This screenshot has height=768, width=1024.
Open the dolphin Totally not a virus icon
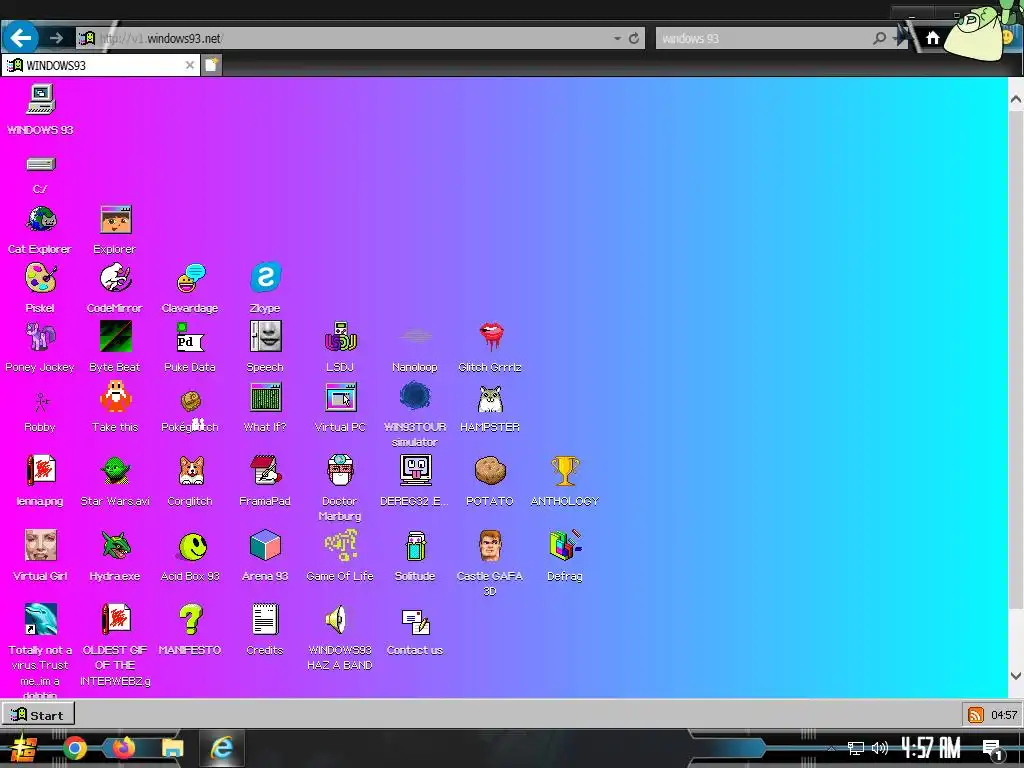tap(40, 619)
